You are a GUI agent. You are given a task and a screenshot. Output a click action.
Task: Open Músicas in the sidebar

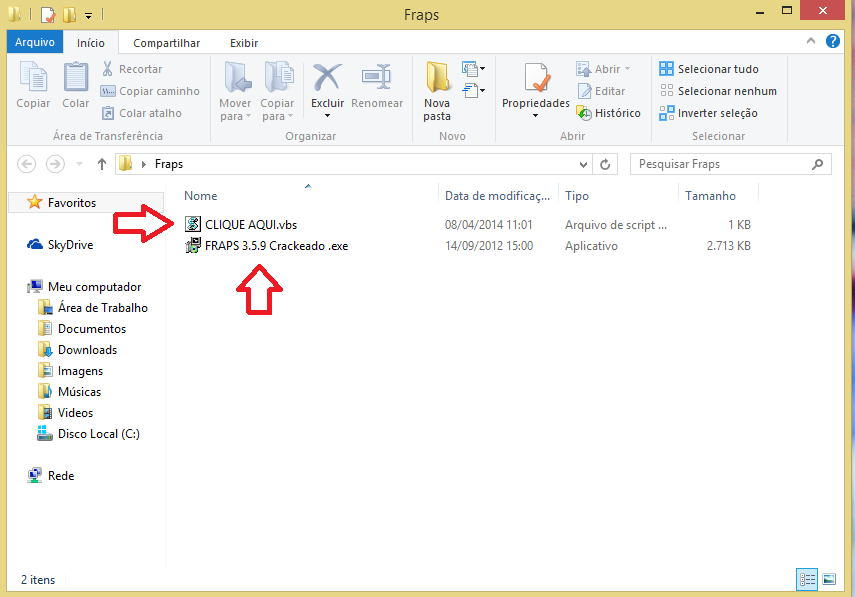pyautogui.click(x=69, y=391)
